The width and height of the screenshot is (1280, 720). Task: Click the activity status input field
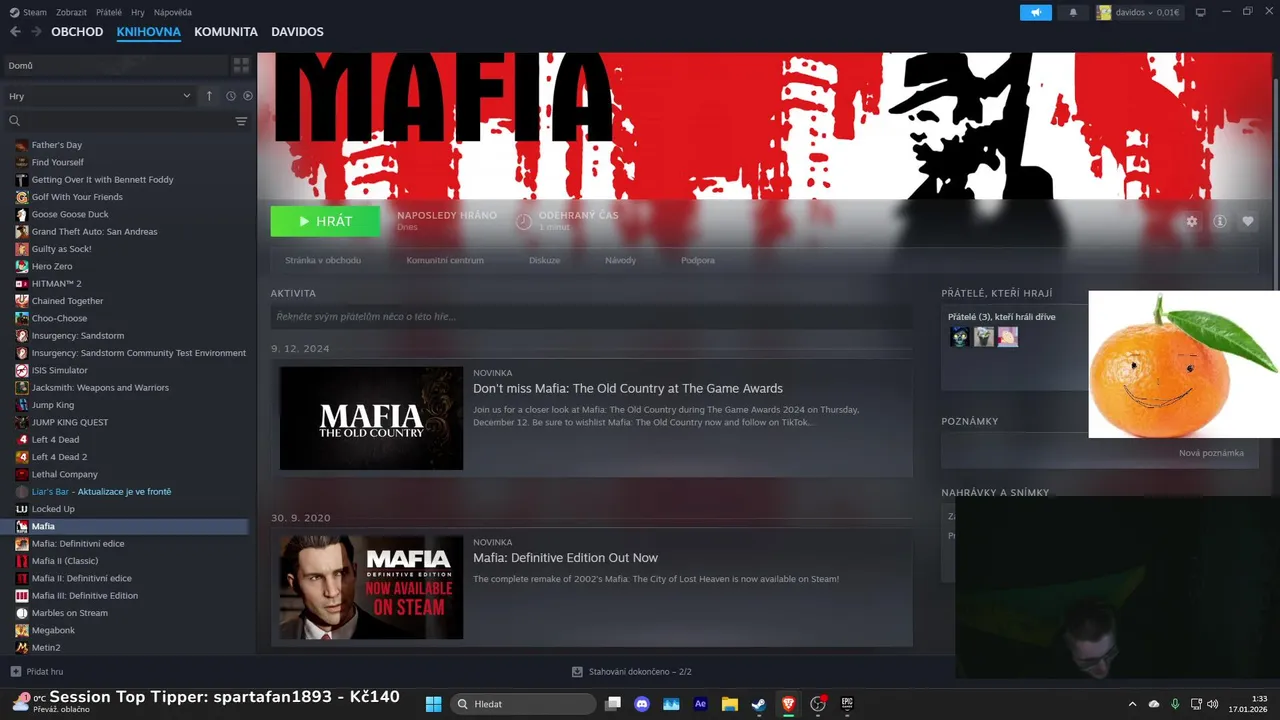tap(591, 317)
